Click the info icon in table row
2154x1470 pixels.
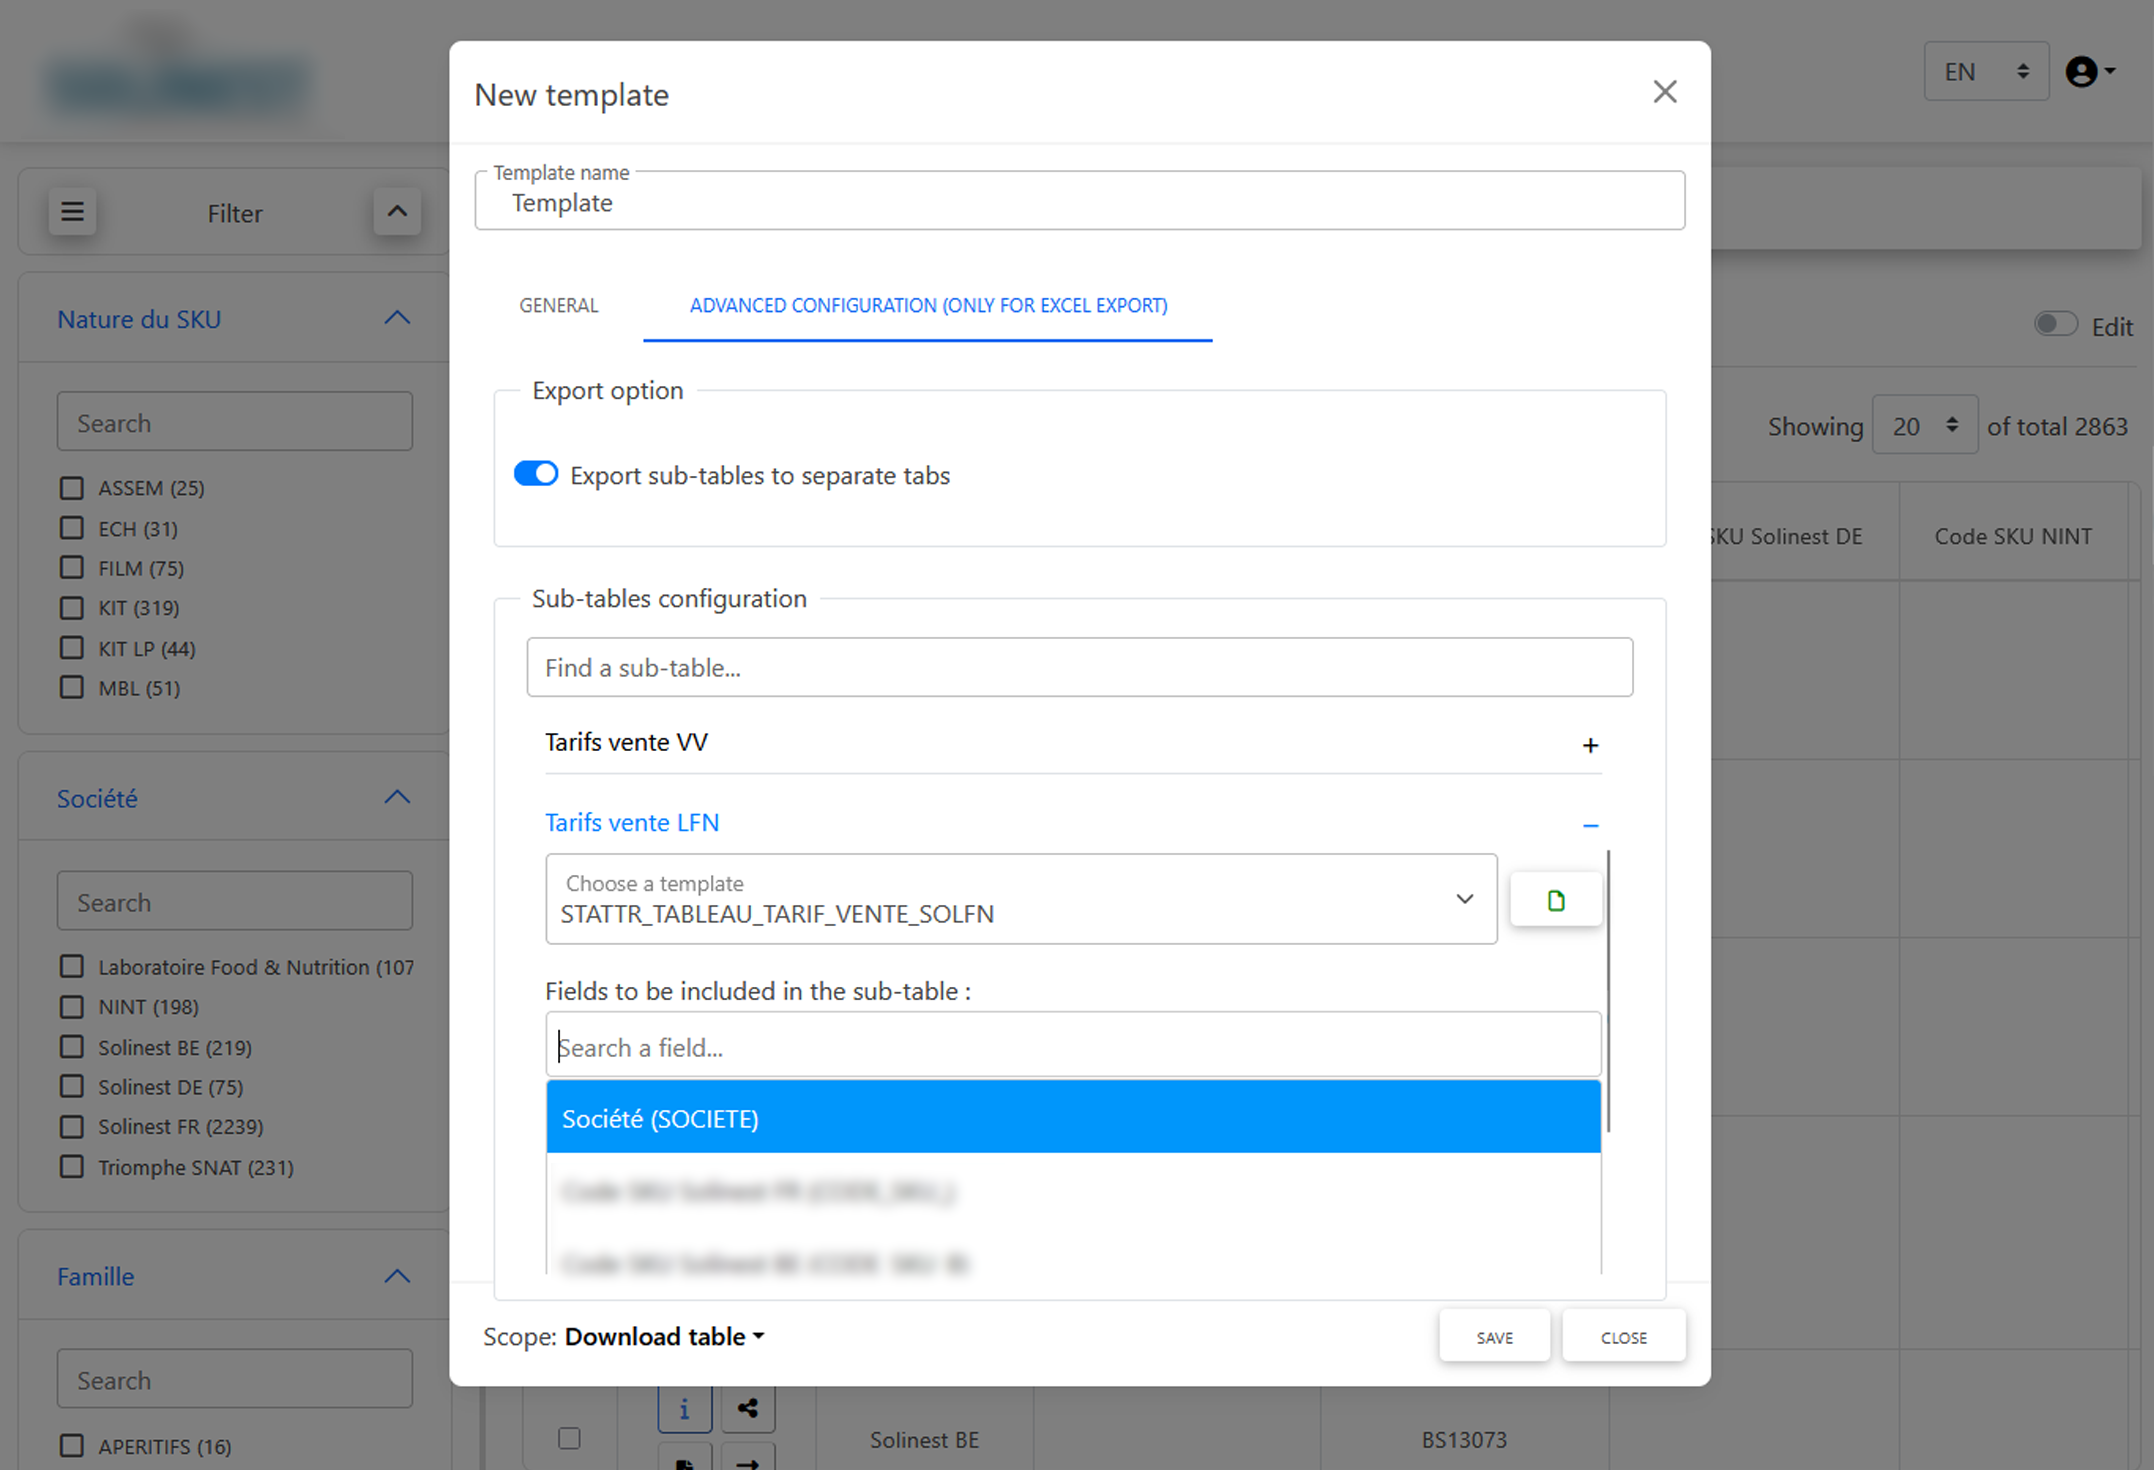(684, 1408)
